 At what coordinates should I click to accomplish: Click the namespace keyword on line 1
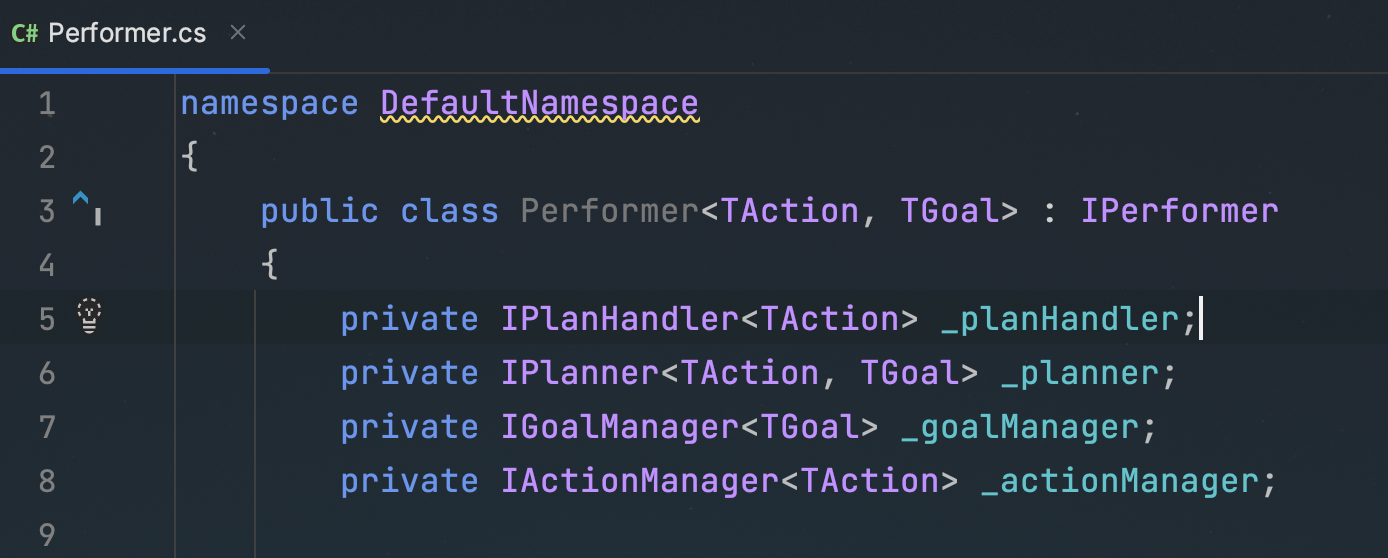269,103
